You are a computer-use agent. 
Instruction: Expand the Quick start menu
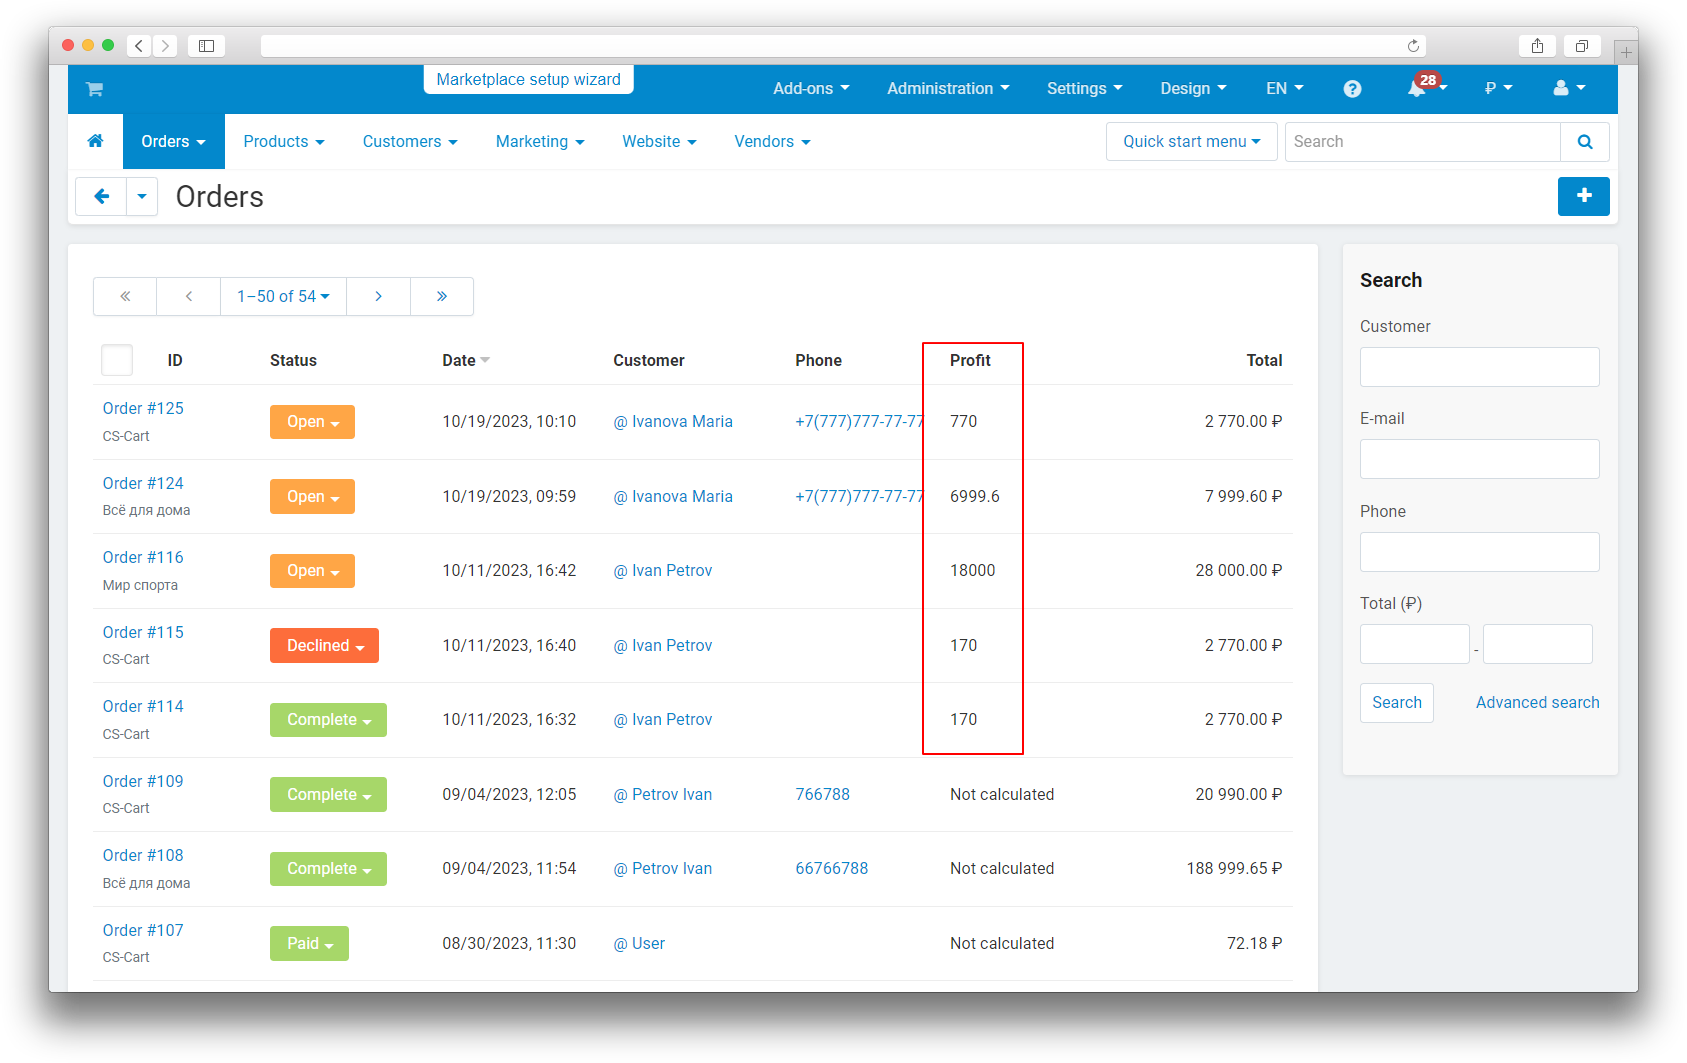click(x=1191, y=142)
